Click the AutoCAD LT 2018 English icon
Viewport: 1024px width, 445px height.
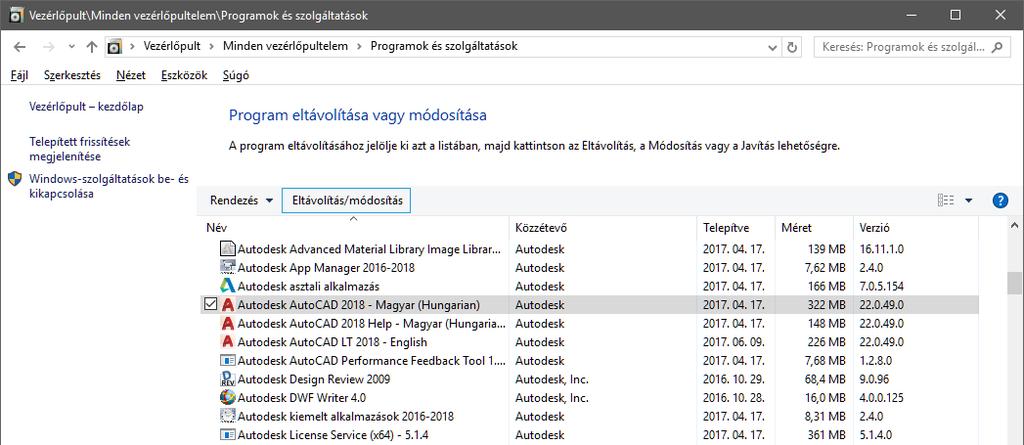227,342
